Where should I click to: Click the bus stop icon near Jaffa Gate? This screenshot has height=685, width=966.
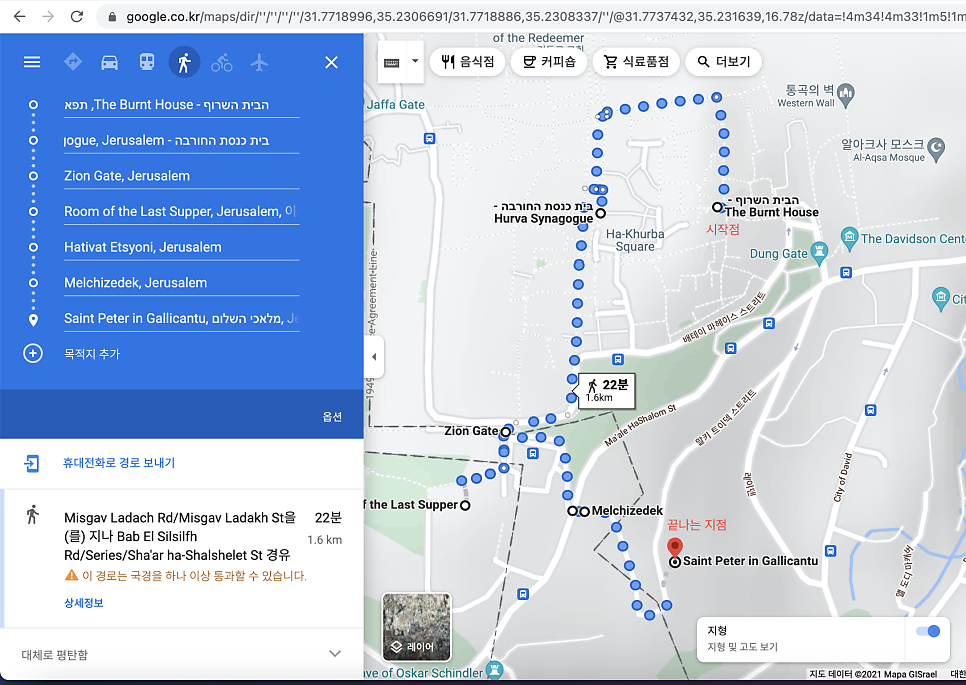click(429, 139)
